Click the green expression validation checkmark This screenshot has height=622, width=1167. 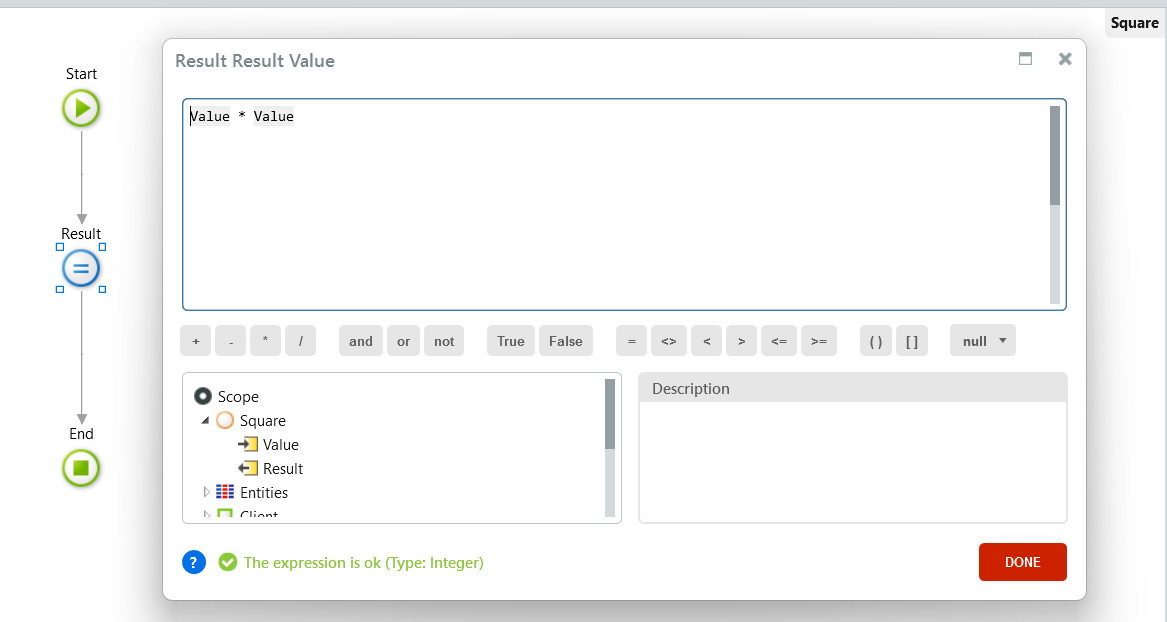[228, 562]
